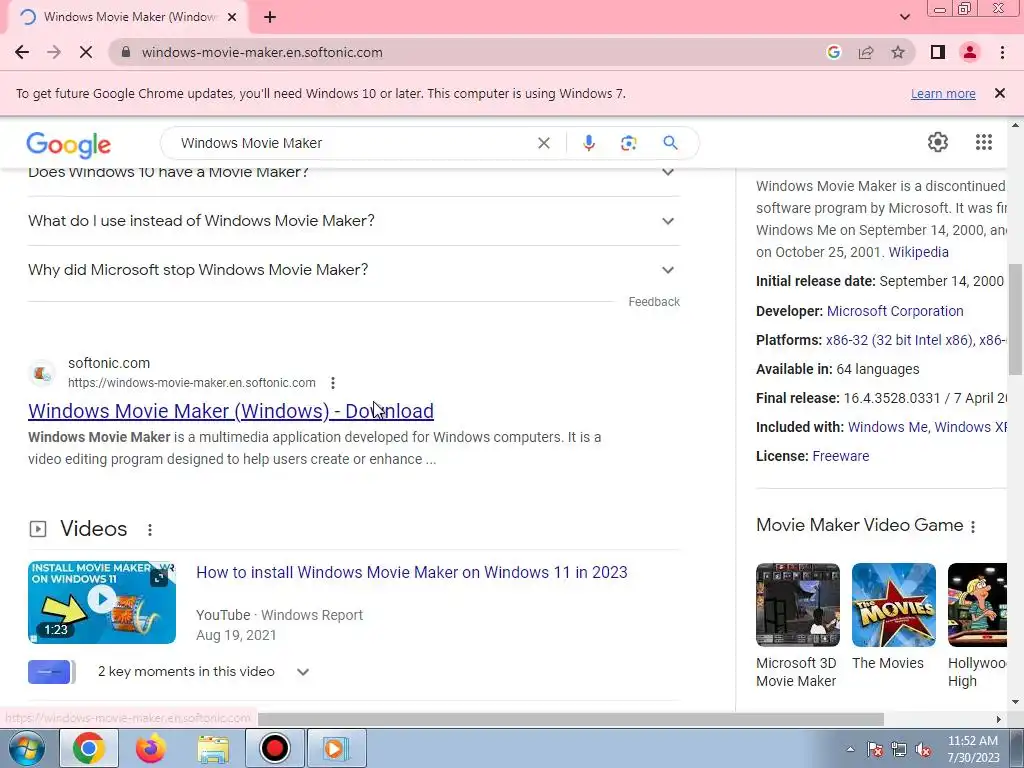Screen dimensions: 1024x768
Task: Play the Install Movie Maker video thumbnail
Action: 102,602
